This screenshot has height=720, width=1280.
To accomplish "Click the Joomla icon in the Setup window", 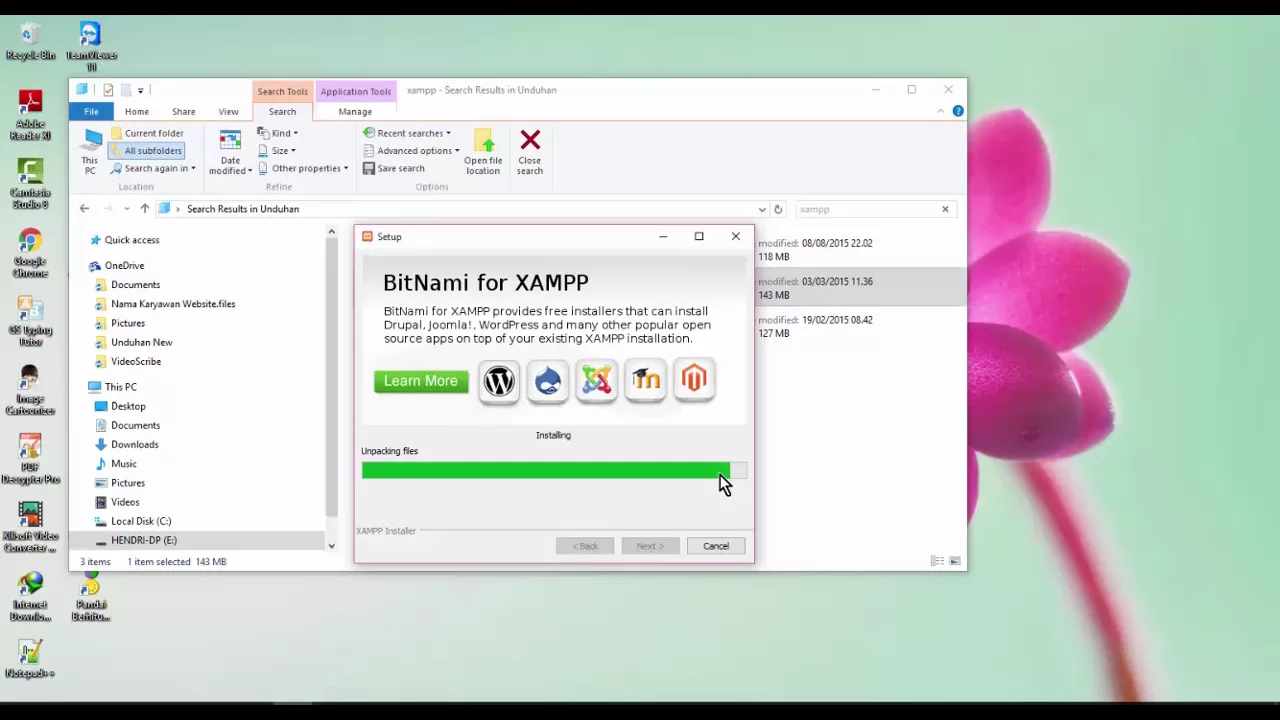I will (x=597, y=381).
